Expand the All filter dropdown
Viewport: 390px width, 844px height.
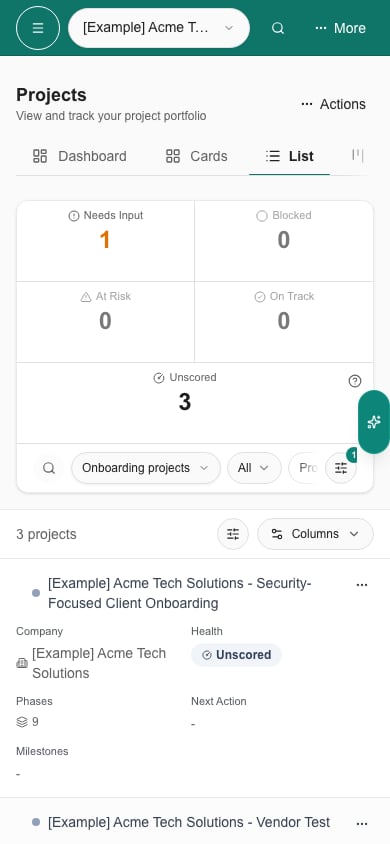click(x=254, y=468)
